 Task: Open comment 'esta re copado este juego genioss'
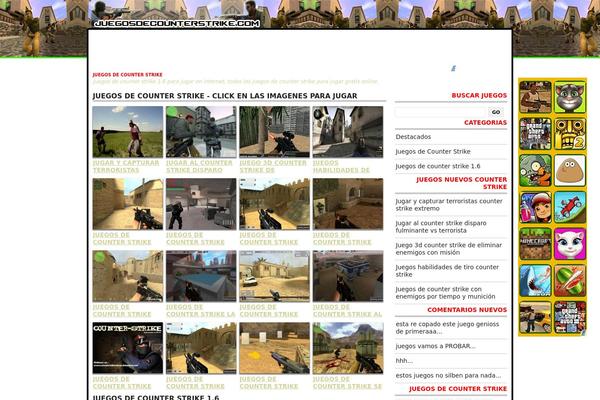(447, 328)
